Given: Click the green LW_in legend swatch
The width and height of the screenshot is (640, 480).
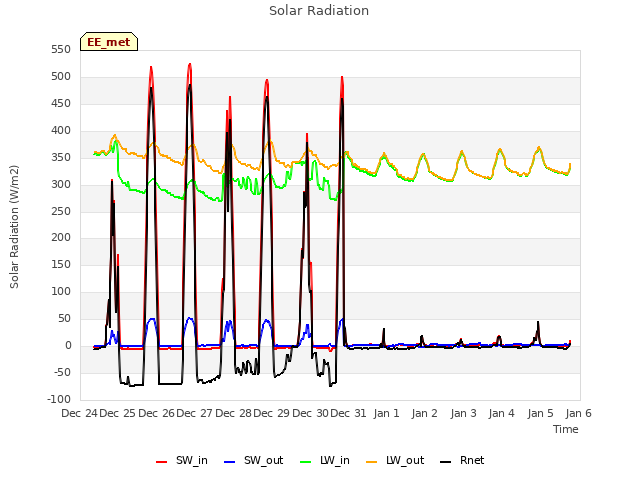Looking at the screenshot, I should [x=306, y=462].
